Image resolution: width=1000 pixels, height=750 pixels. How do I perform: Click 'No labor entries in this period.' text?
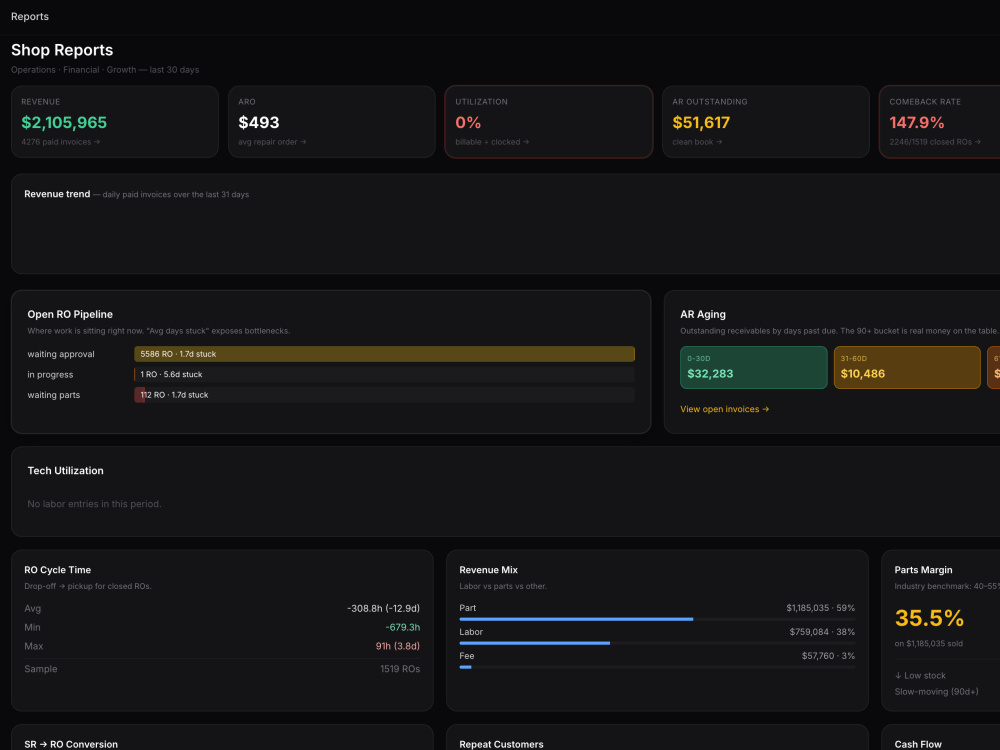click(x=94, y=504)
